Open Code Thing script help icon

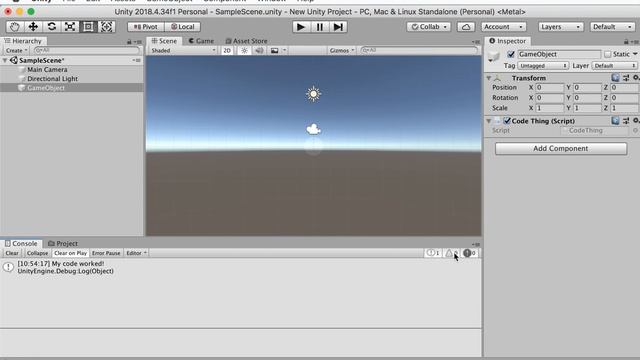615,121
